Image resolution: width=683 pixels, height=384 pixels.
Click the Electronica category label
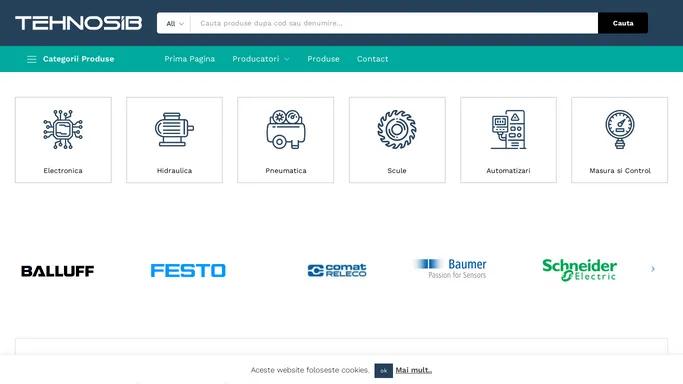click(x=63, y=171)
